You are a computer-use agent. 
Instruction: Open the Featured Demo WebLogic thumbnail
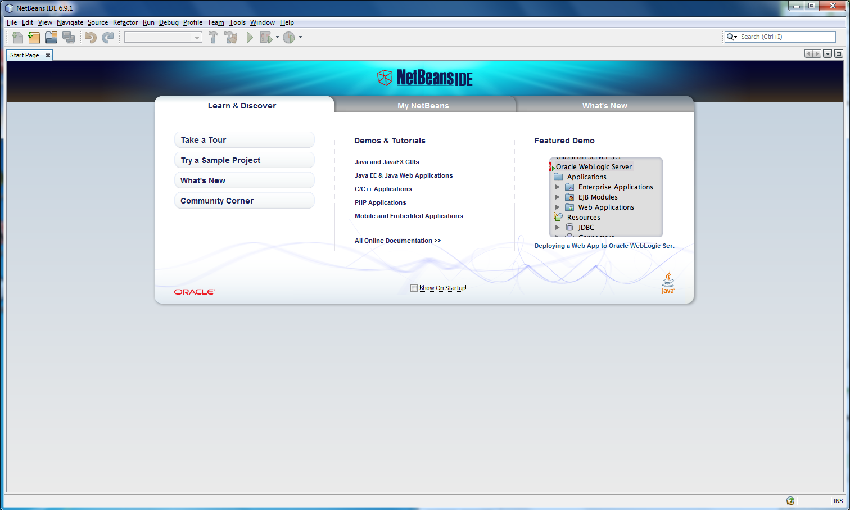[605, 197]
